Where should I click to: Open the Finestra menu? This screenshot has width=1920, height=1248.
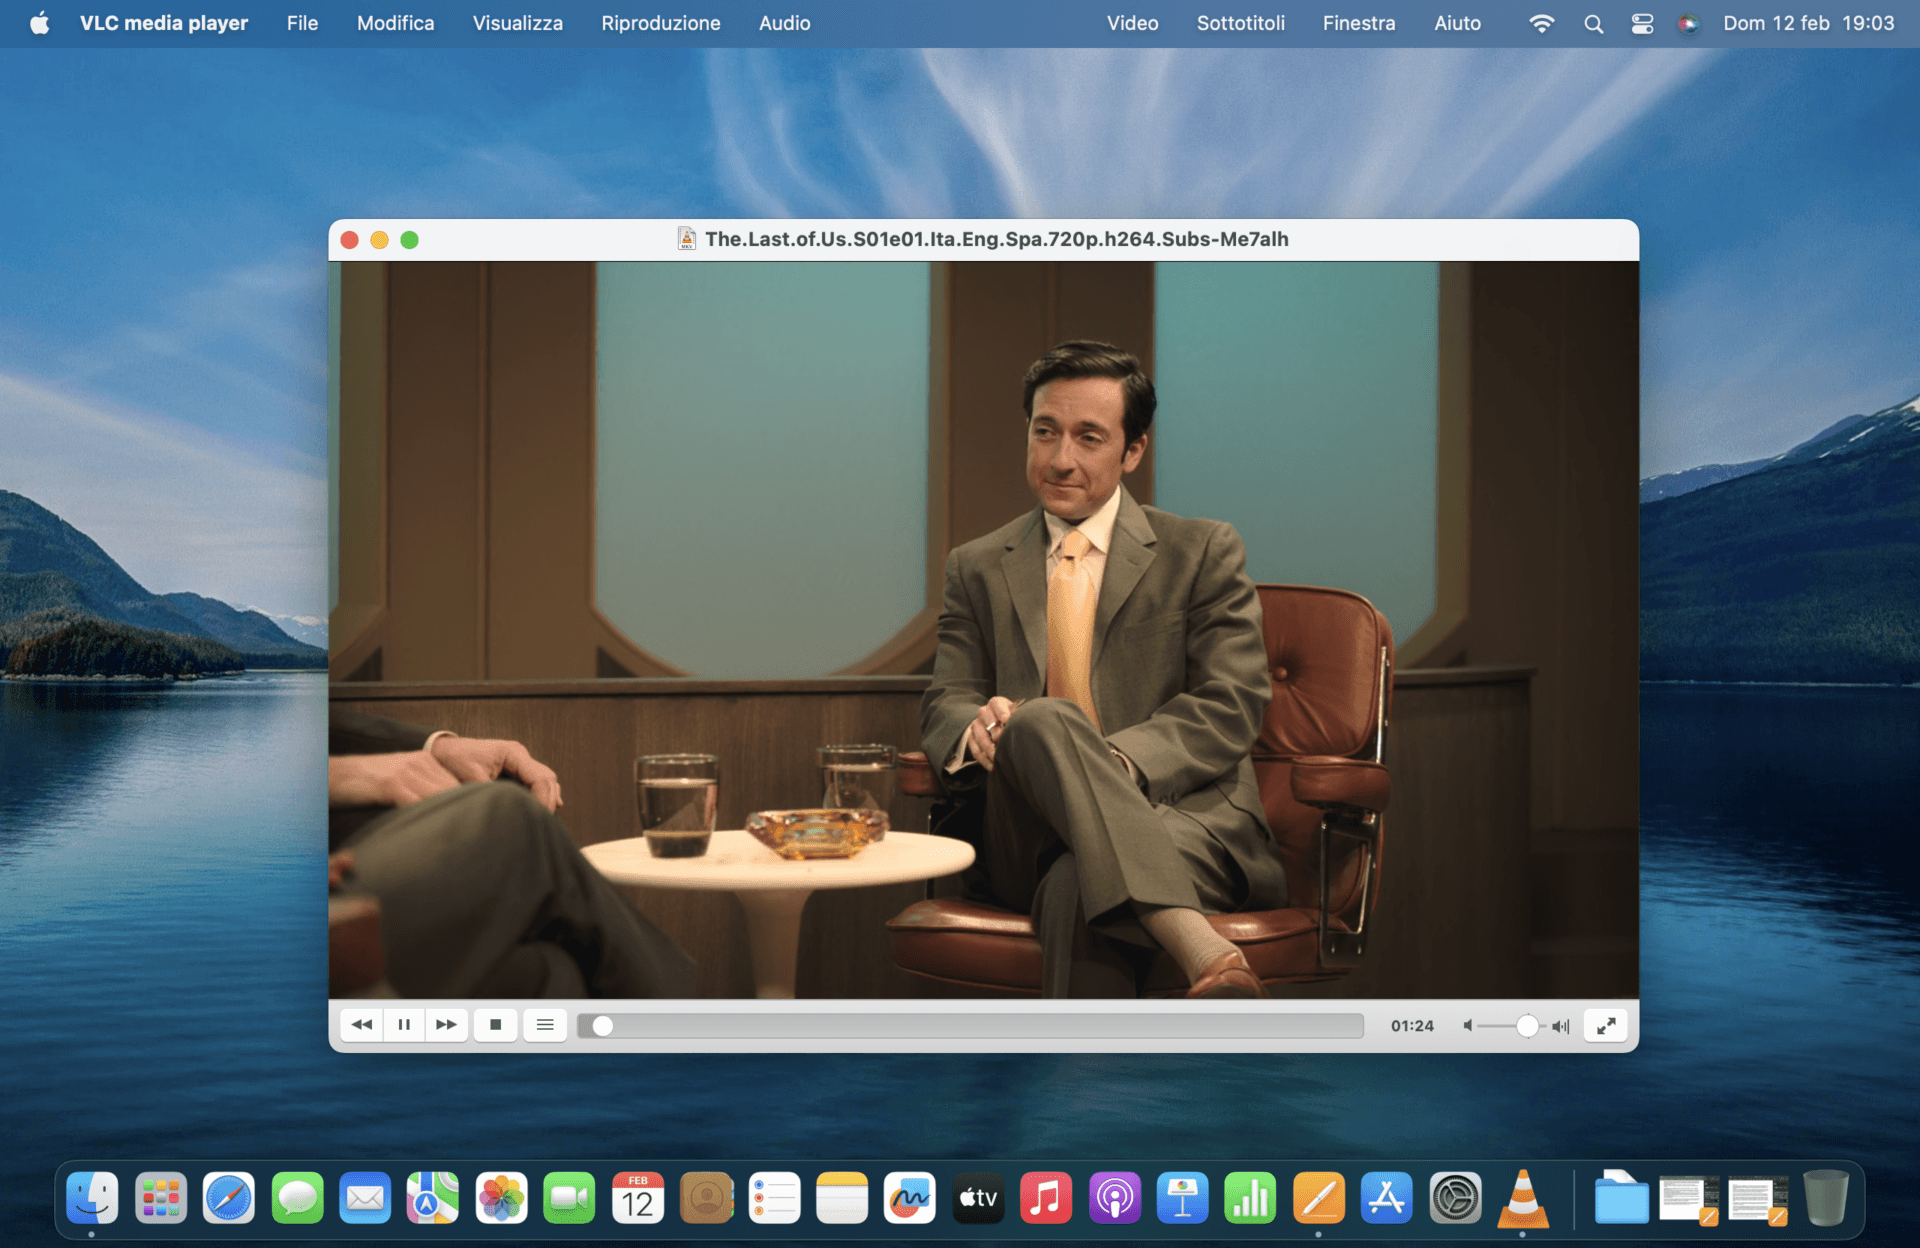coord(1359,23)
